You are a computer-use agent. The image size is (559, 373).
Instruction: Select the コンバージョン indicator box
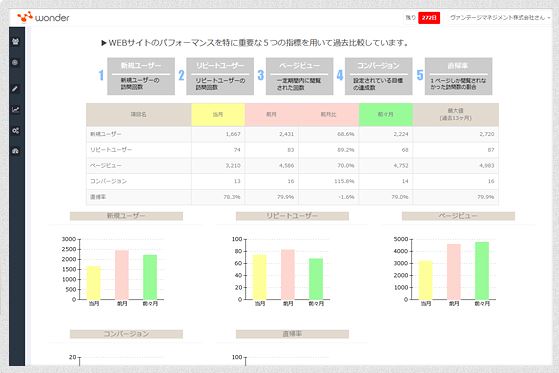pos(379,76)
